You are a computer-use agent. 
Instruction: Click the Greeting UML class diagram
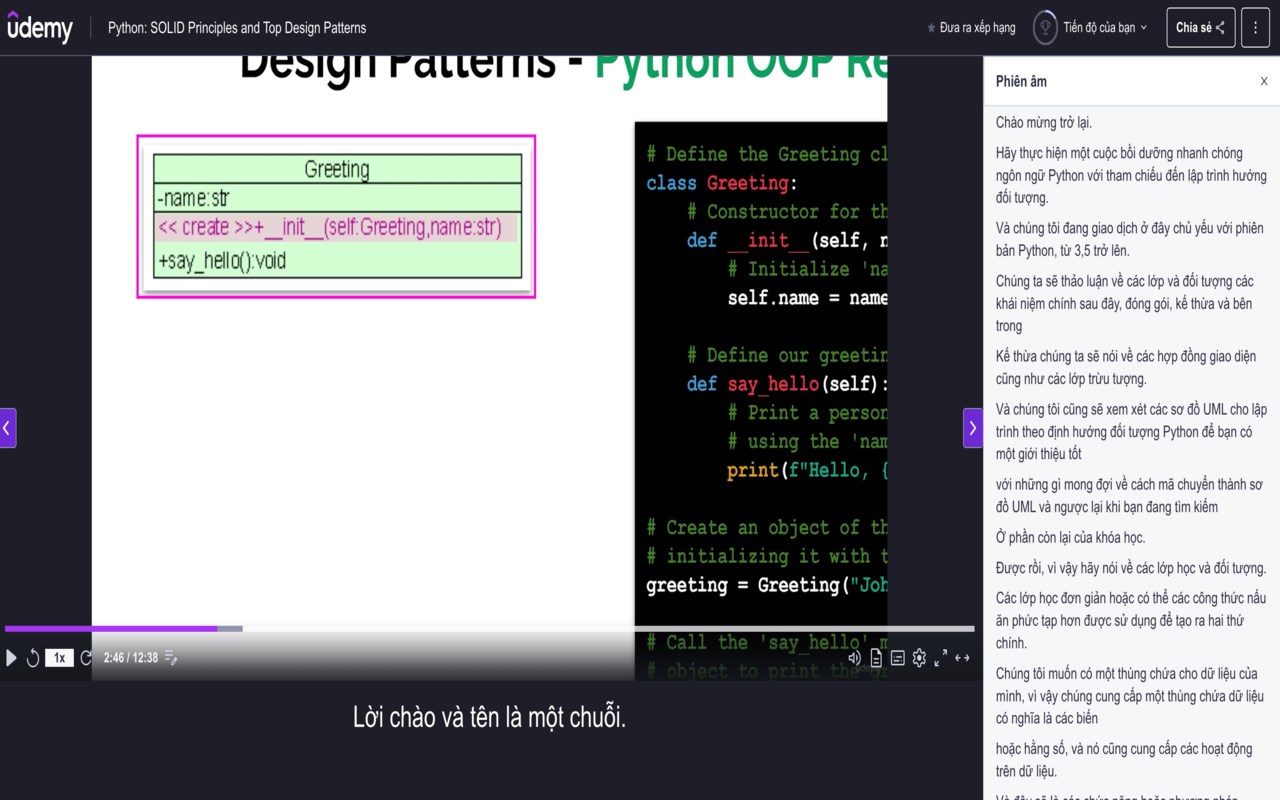point(336,217)
